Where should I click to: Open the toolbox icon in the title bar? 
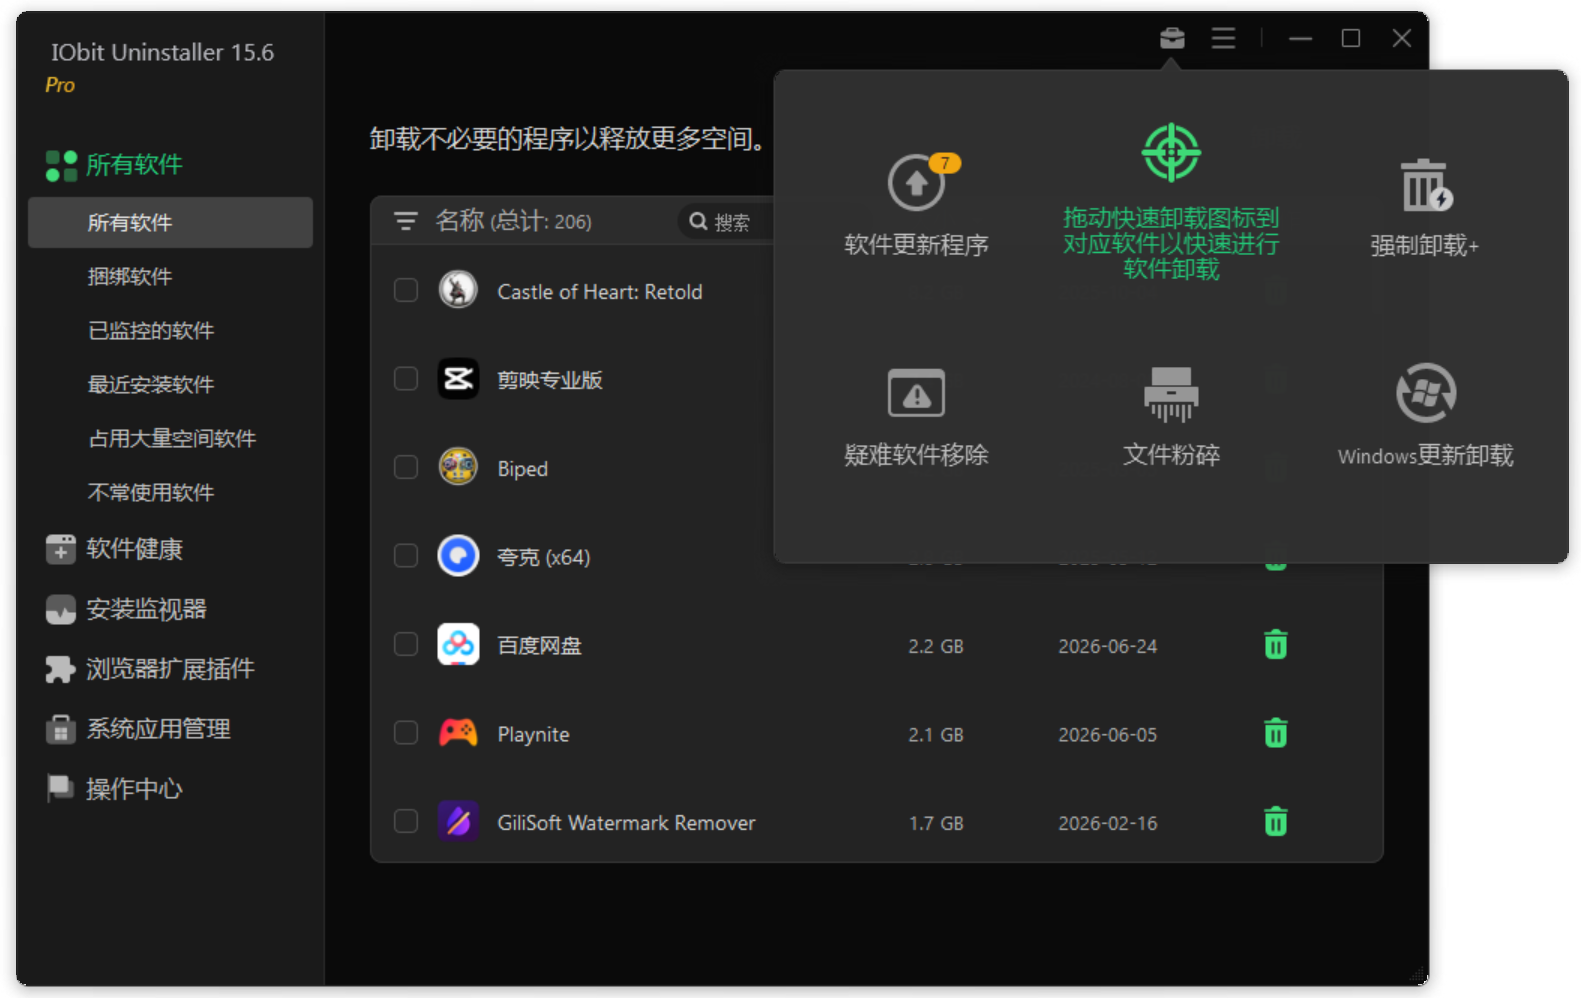[x=1172, y=38]
